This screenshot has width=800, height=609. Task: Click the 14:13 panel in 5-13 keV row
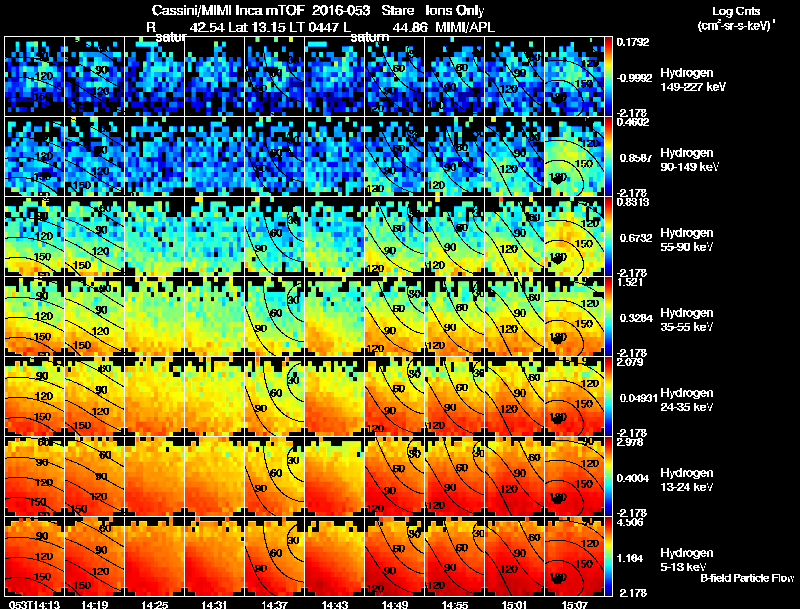click(x=34, y=556)
